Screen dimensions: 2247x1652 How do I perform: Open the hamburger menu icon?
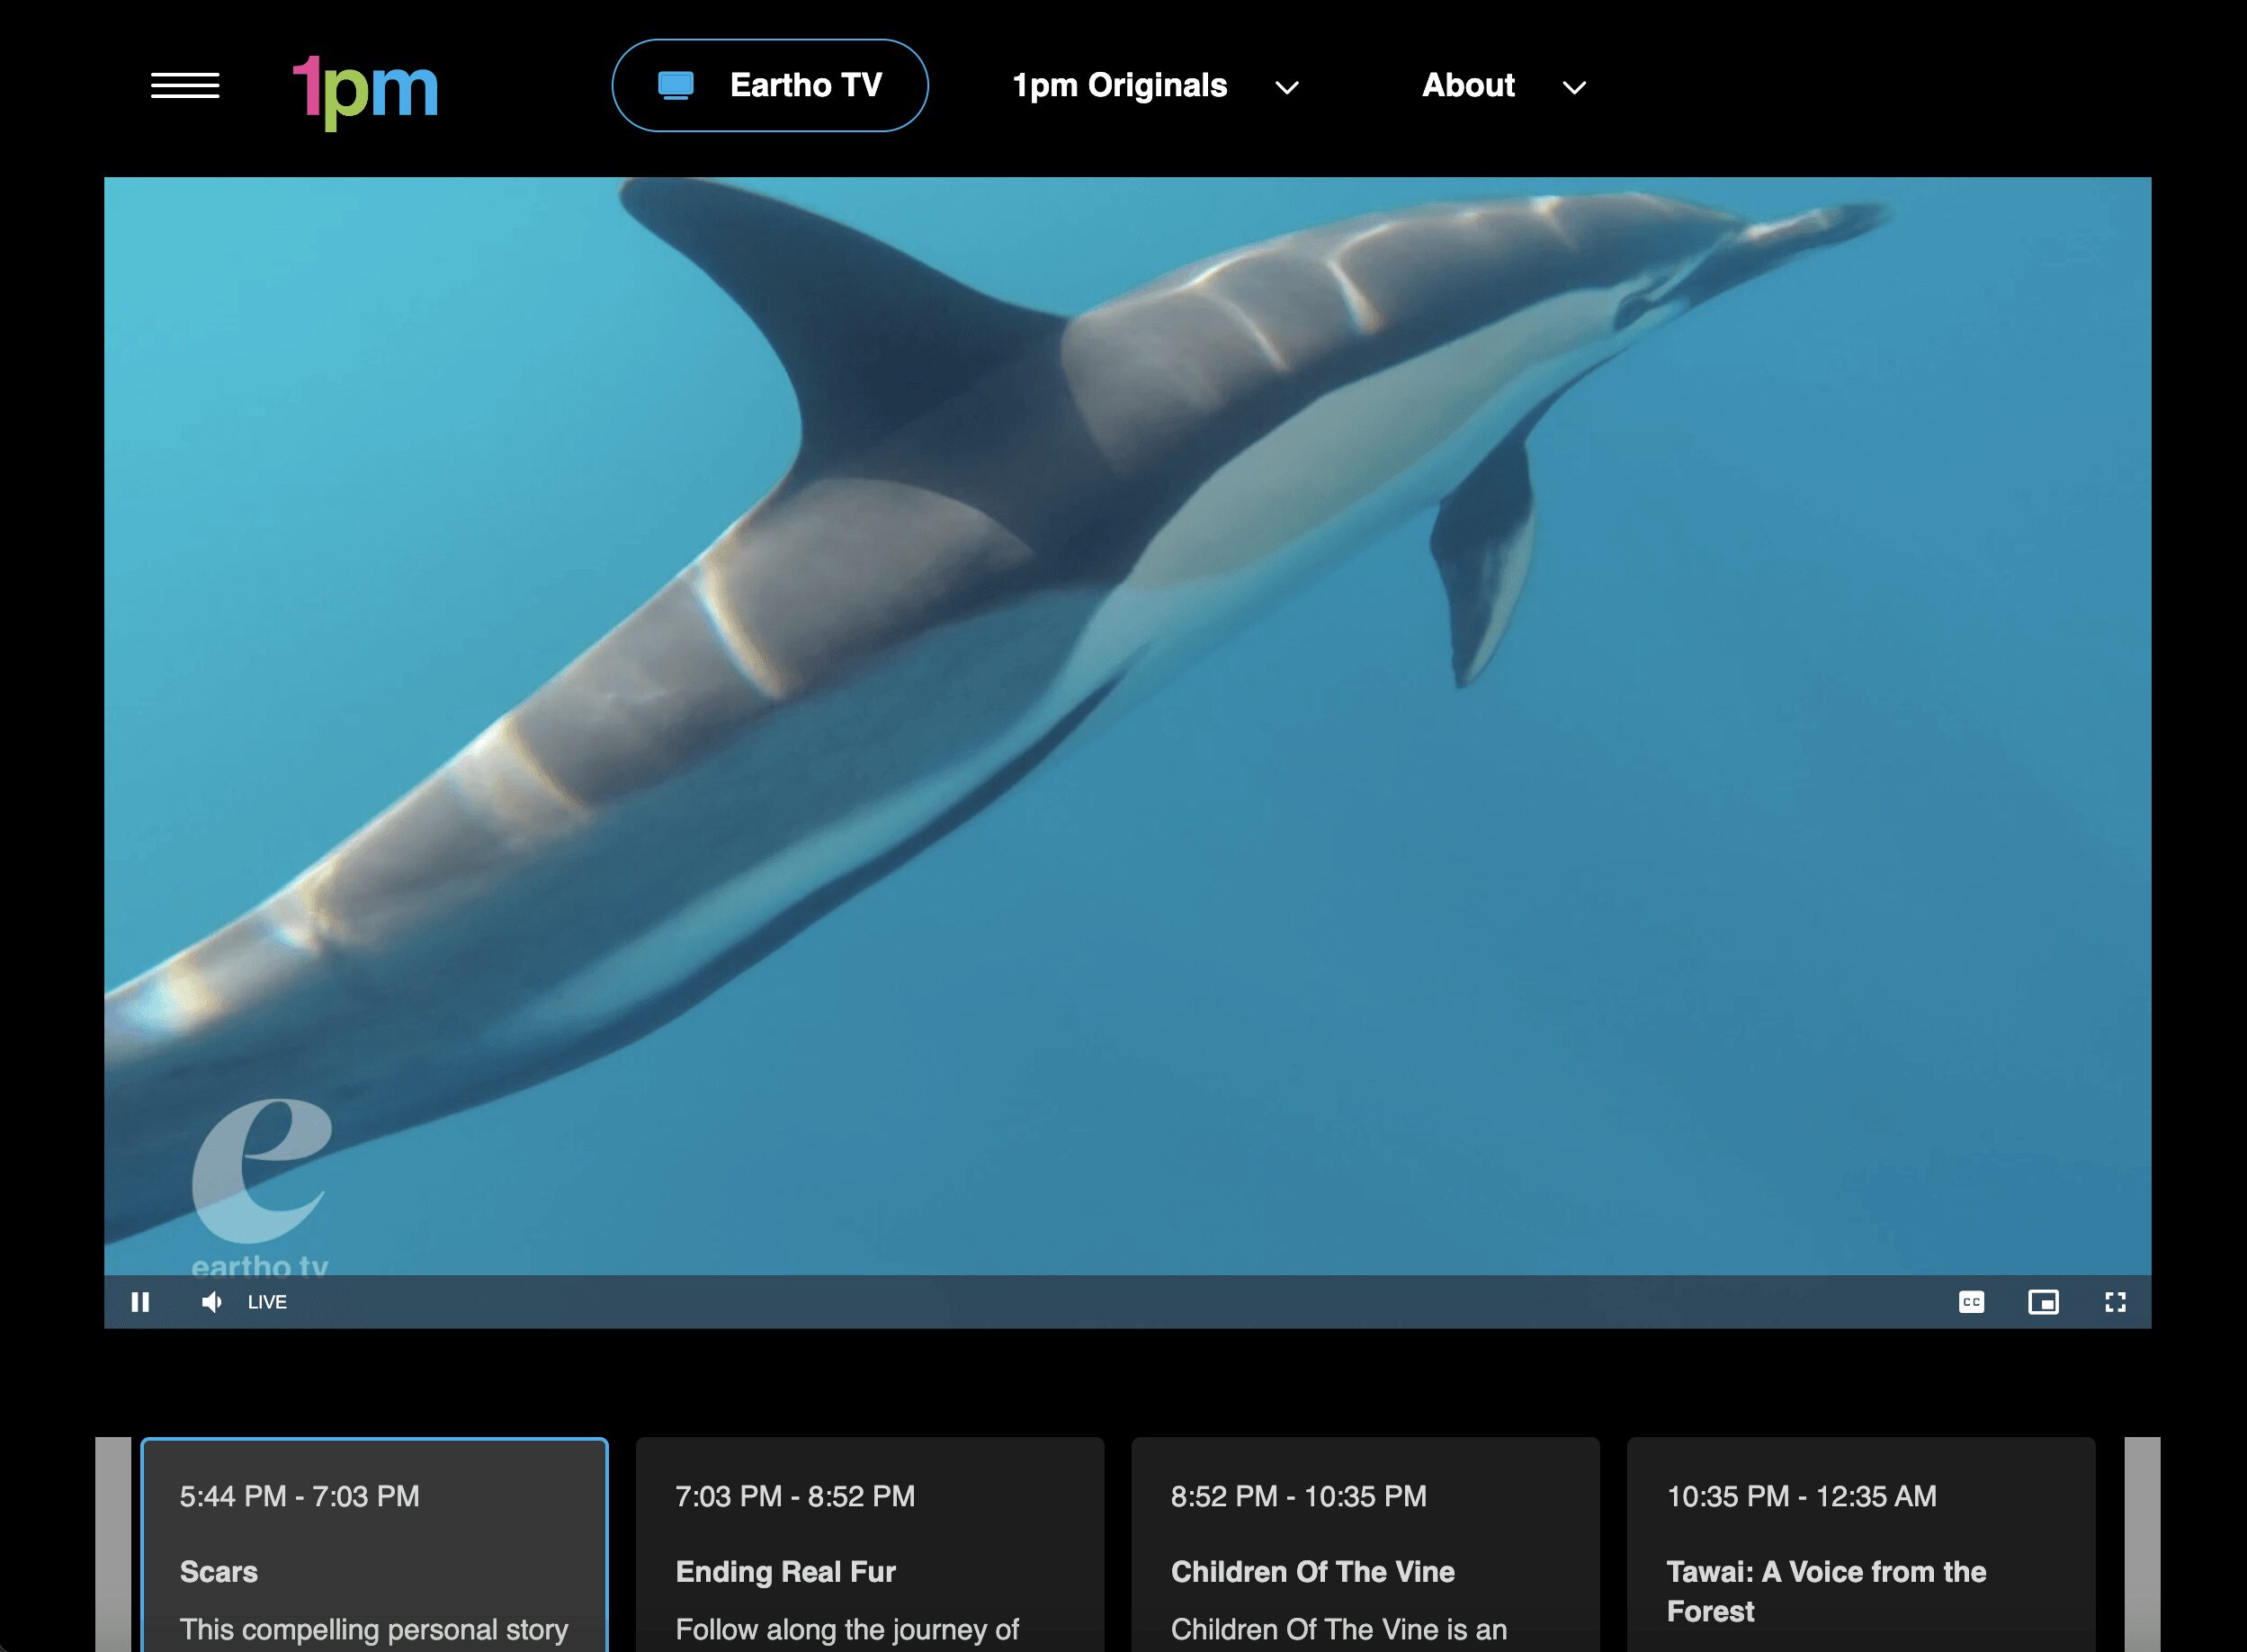click(x=185, y=86)
